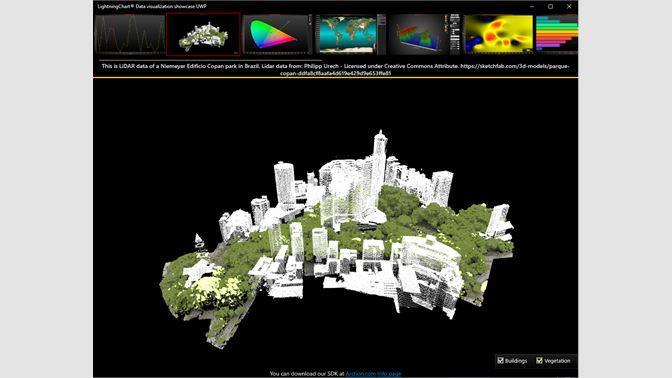Uncheck the Vegetation checkbox

pyautogui.click(x=540, y=360)
